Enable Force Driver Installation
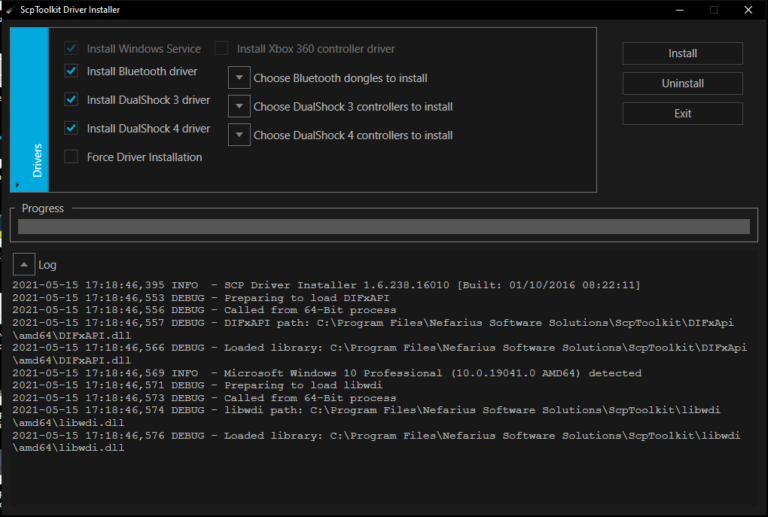Viewport: 768px width, 517px height. 71,157
